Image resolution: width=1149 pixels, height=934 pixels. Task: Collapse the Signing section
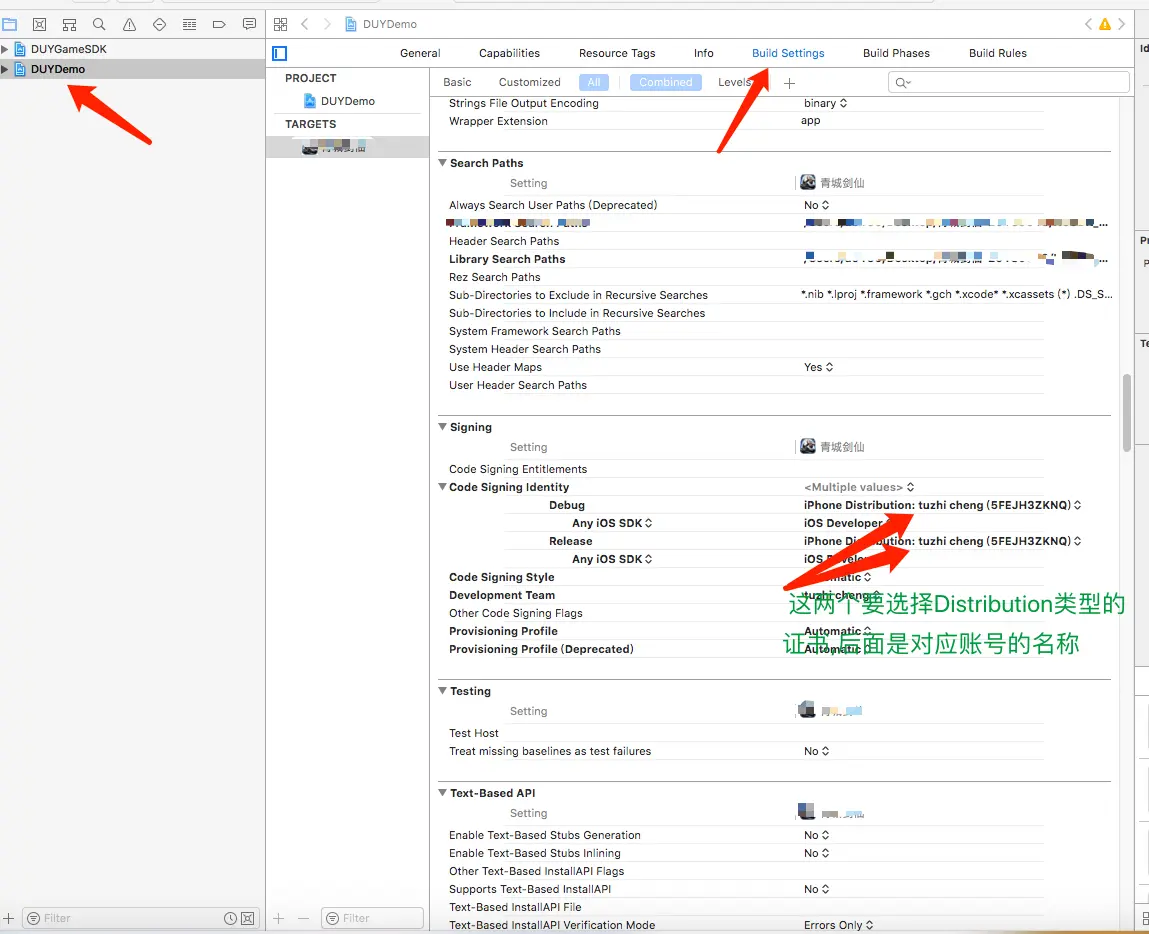point(443,426)
